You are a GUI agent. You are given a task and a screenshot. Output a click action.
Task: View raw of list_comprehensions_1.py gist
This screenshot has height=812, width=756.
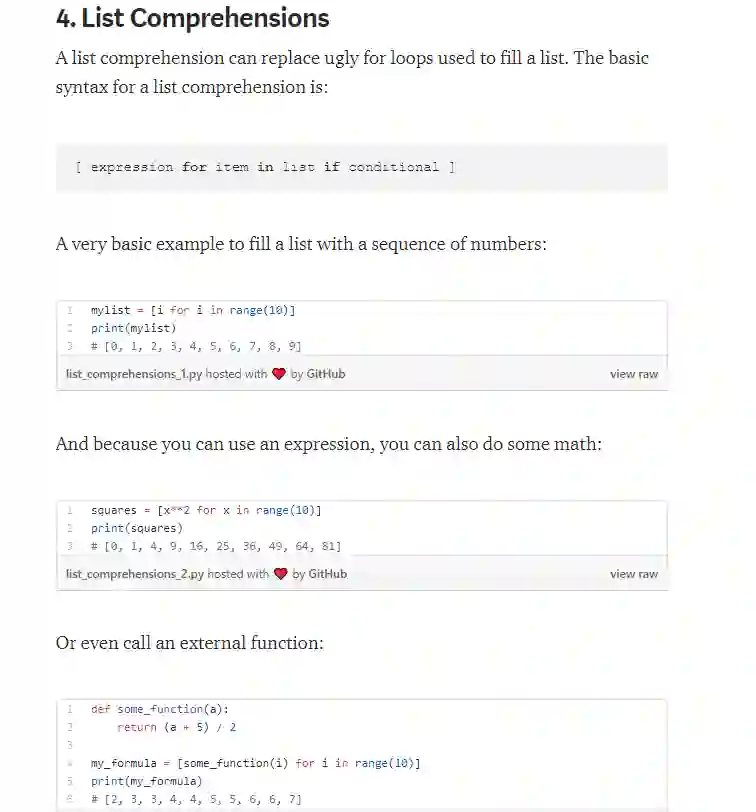pyautogui.click(x=634, y=374)
